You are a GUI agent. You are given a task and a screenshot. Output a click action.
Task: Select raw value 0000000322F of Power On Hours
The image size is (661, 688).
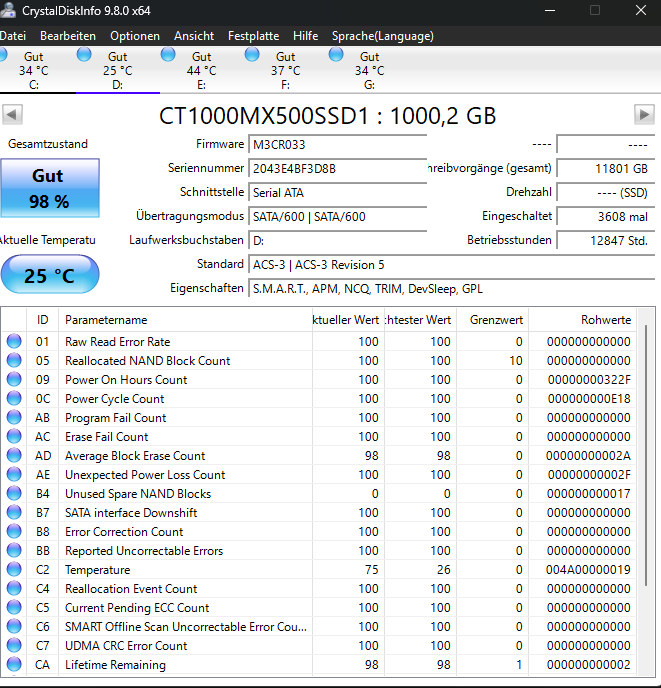[589, 380]
